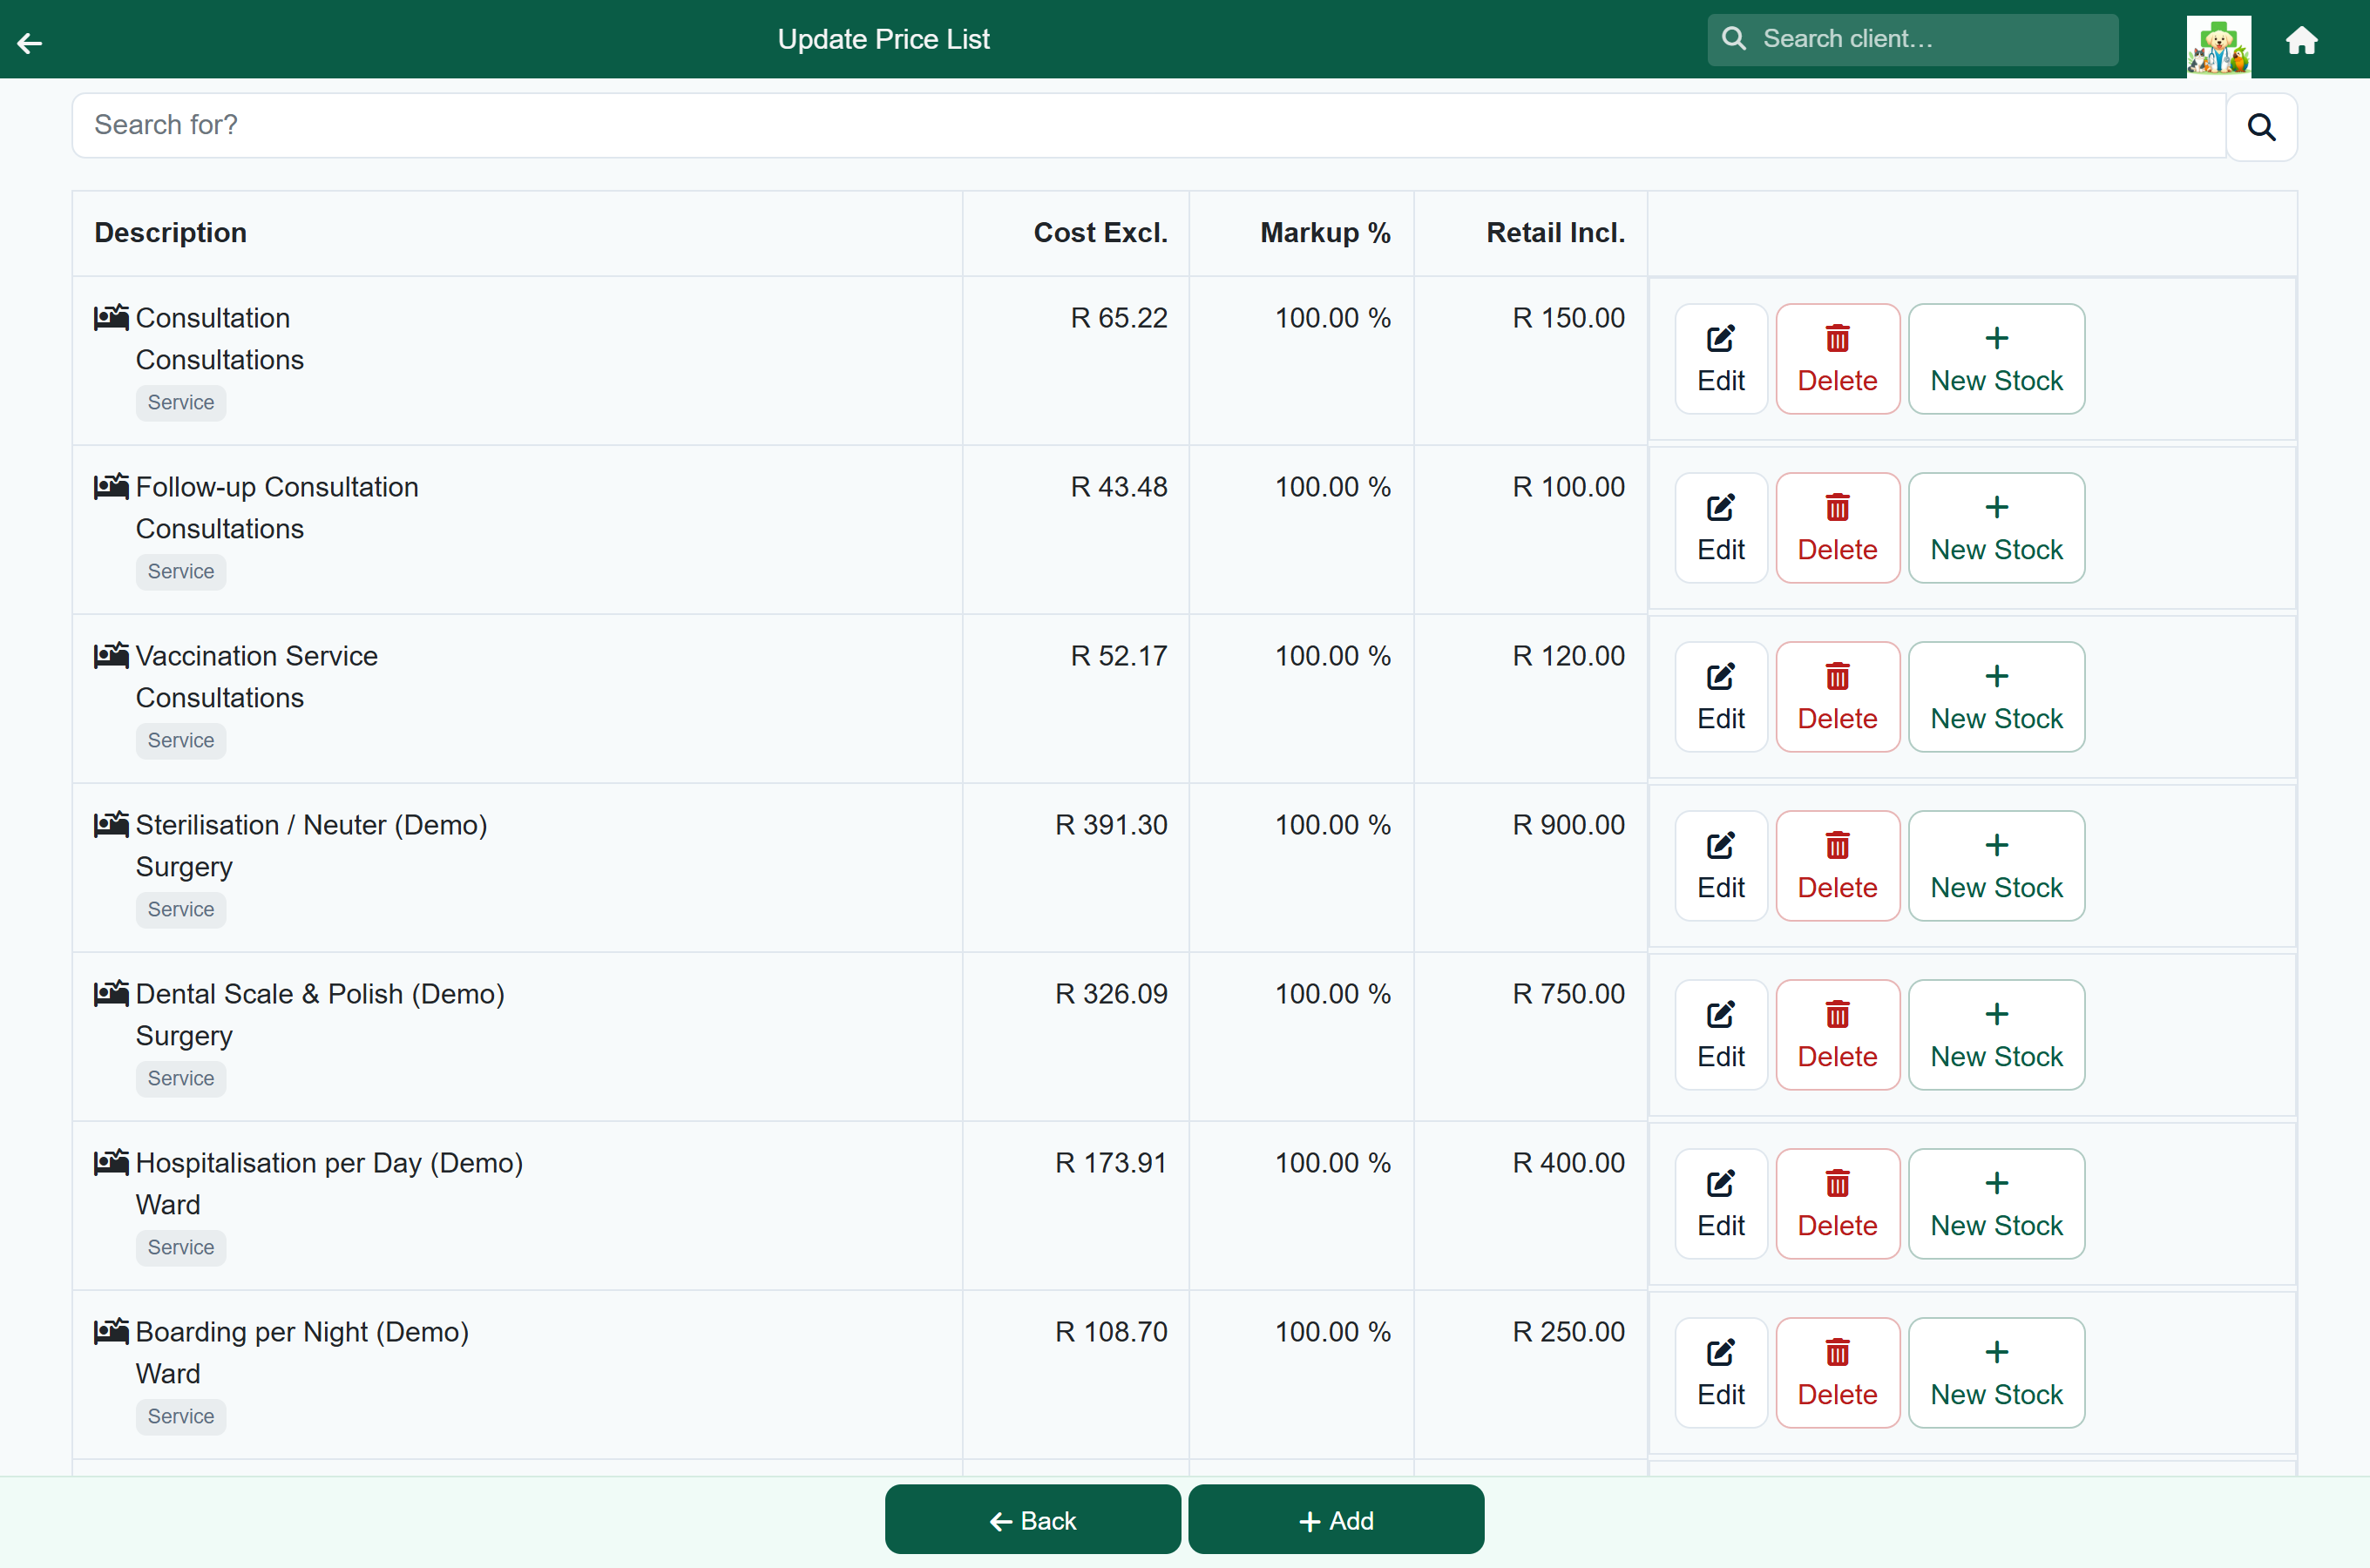Add new stock for Boarding per Night
This screenshot has width=2370, height=1568.
1997,1373
